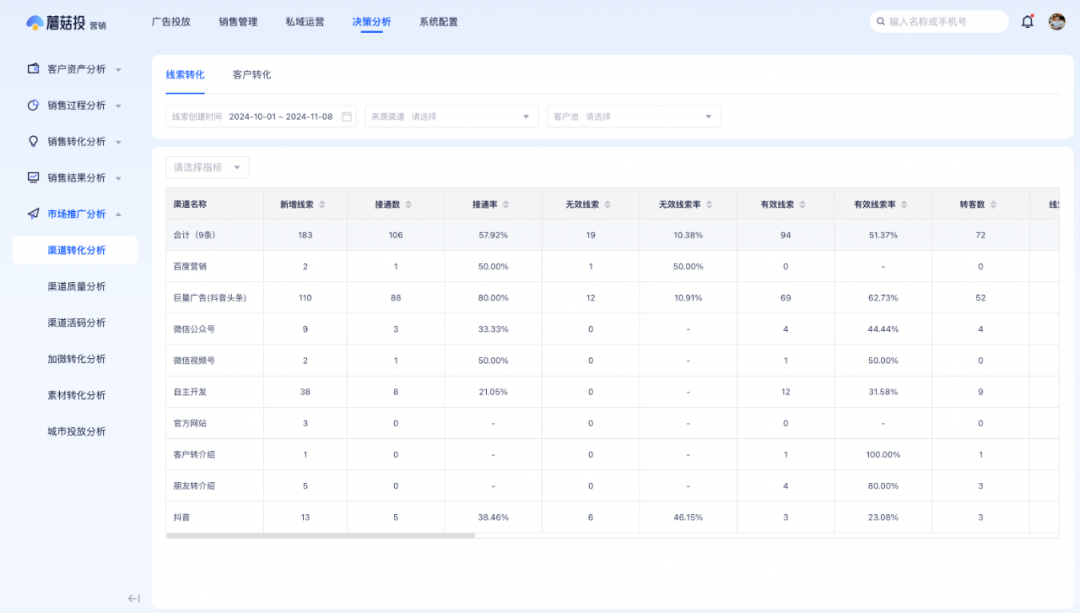Open the notifications bell icon
The height and width of the screenshot is (613, 1080).
pos(1026,21)
